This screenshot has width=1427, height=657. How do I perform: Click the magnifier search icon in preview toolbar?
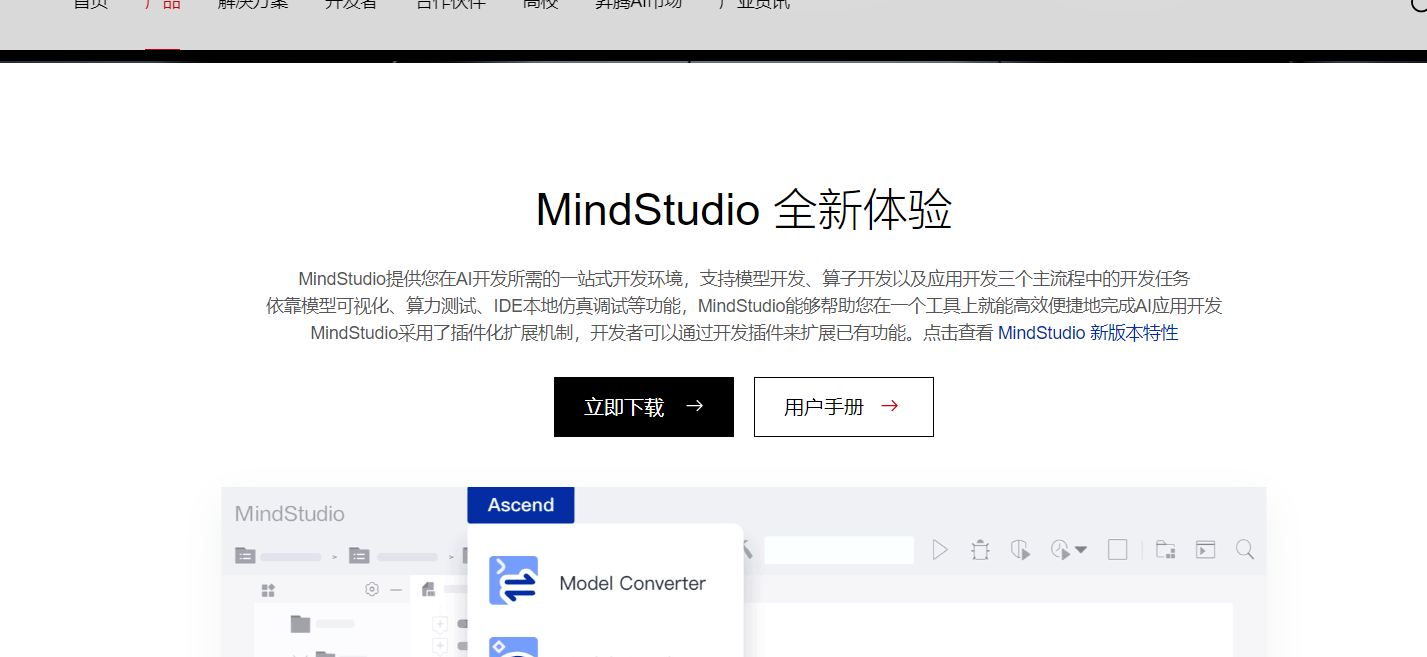1245,550
